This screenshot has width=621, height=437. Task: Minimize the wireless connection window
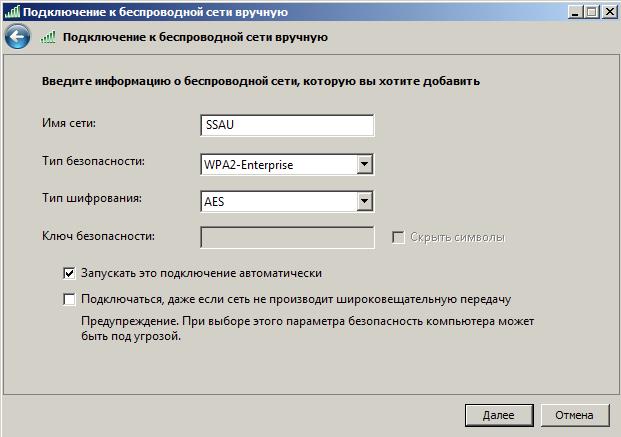click(575, 12)
